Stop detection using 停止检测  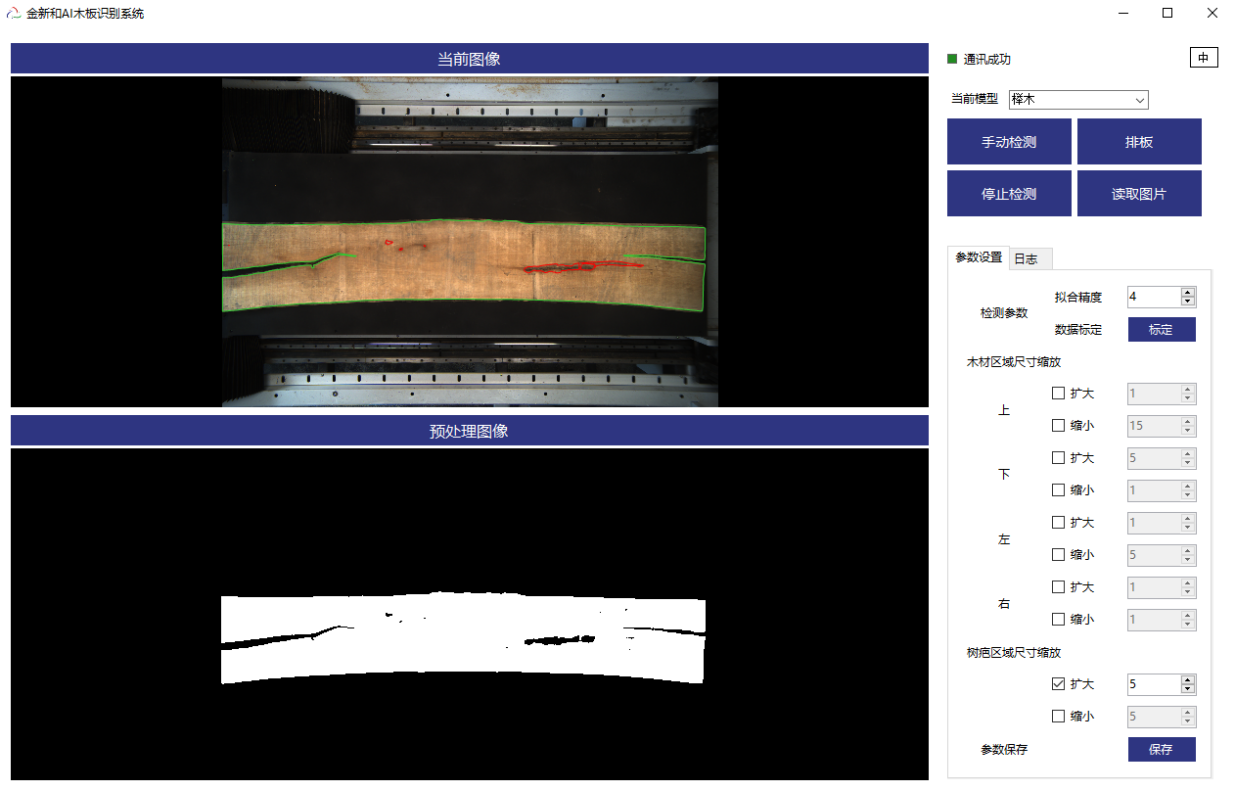point(1008,194)
